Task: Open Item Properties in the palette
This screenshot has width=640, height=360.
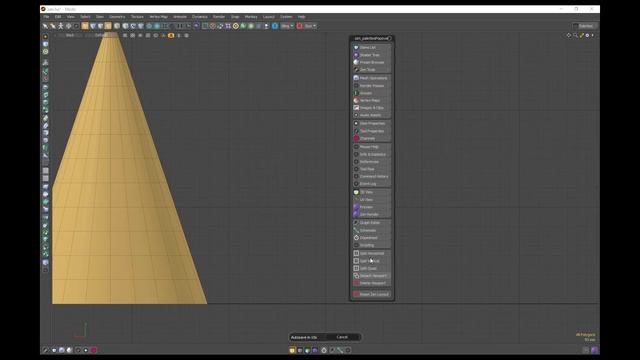Action: tap(371, 123)
